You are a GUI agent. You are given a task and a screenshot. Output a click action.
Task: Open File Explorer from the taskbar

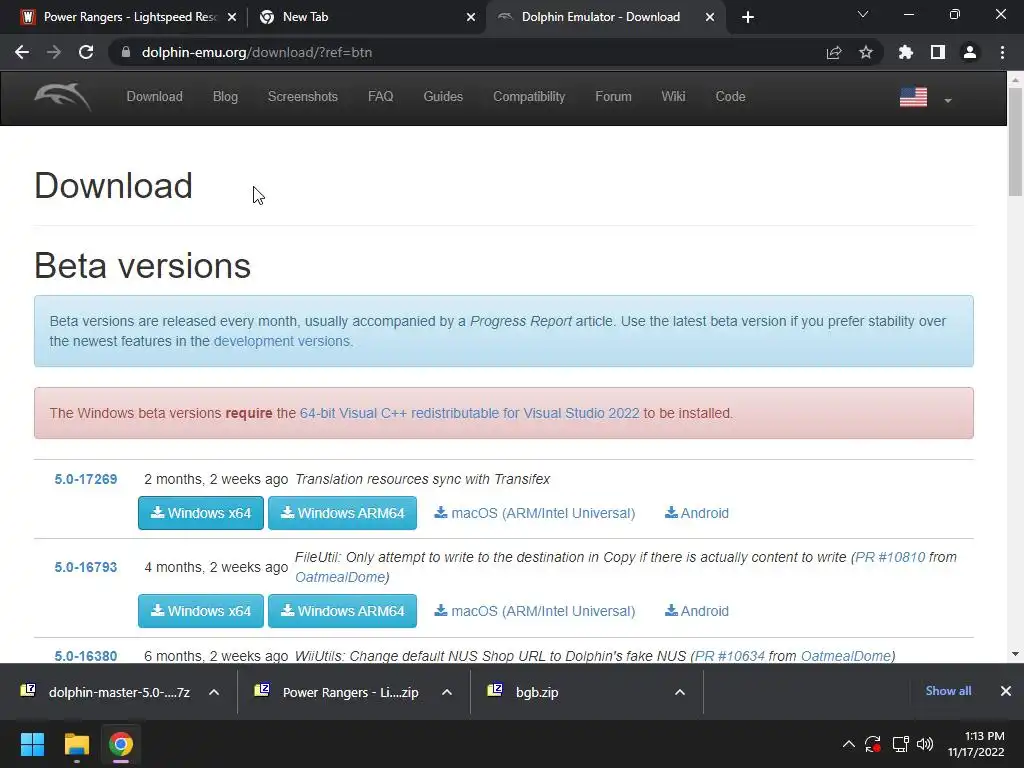(76, 744)
